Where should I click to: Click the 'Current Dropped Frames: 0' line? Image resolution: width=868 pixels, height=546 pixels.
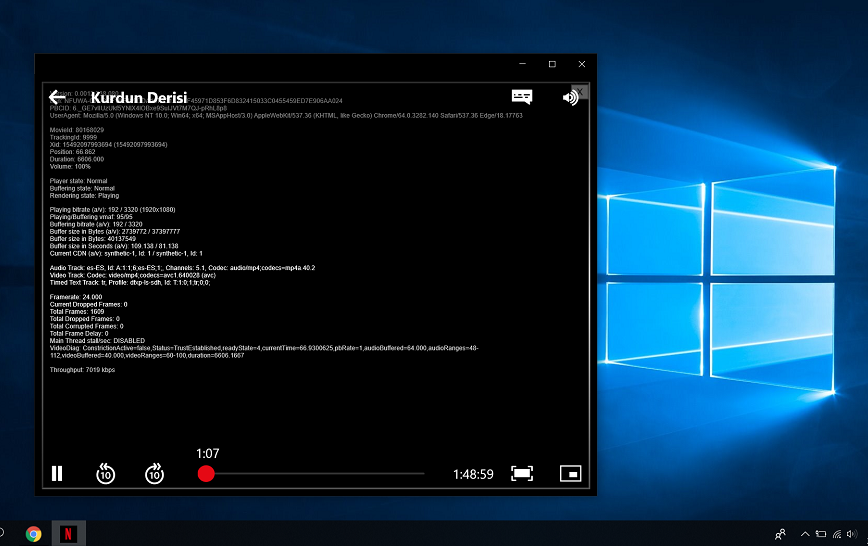[x=88, y=305]
